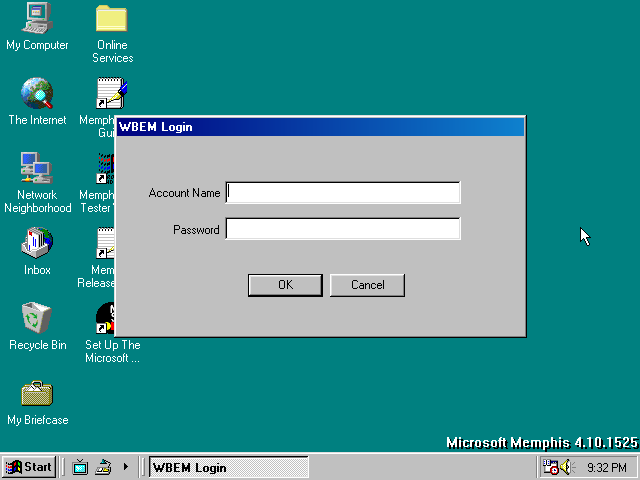Image resolution: width=640 pixels, height=480 pixels.
Task: Focus the Account Name text field
Action: coord(343,193)
